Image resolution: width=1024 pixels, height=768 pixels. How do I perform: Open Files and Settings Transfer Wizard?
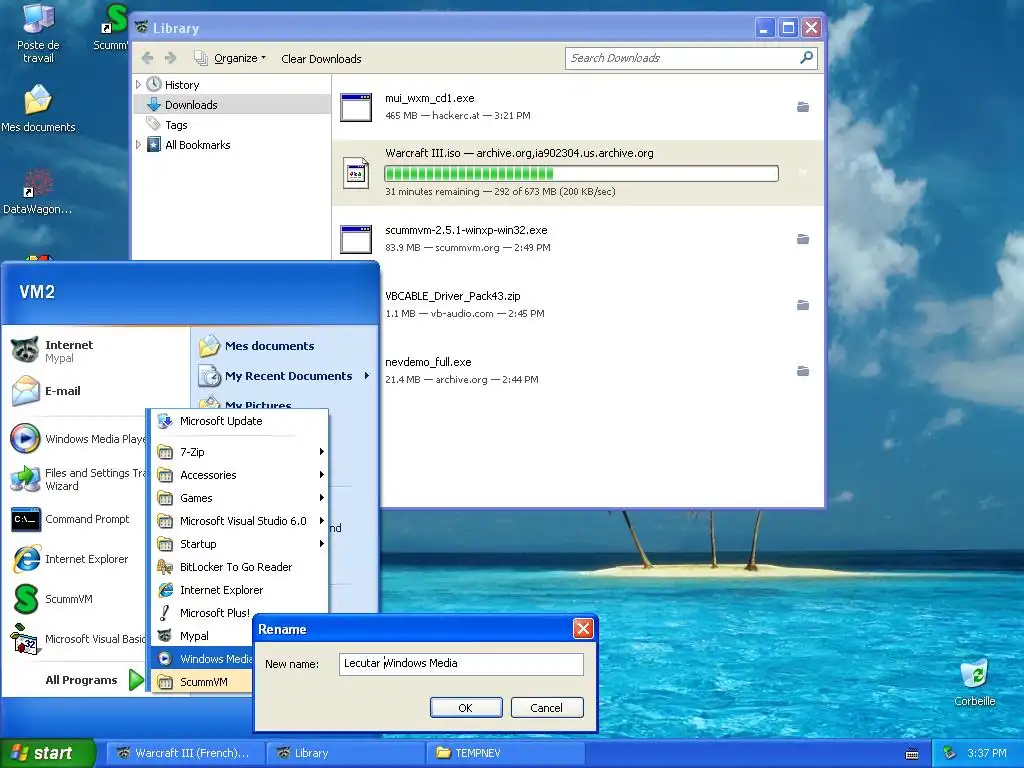(77, 479)
